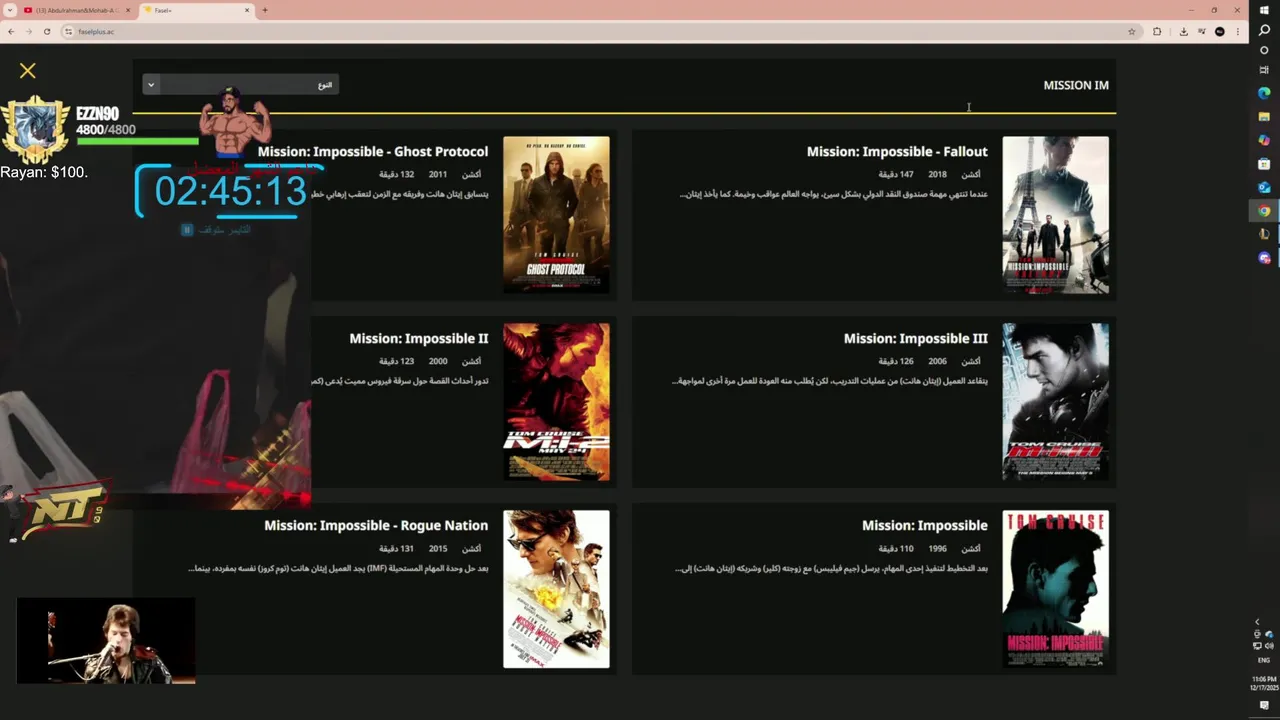
Task: Select the Chrome taskbar icon
Action: 1264,211
